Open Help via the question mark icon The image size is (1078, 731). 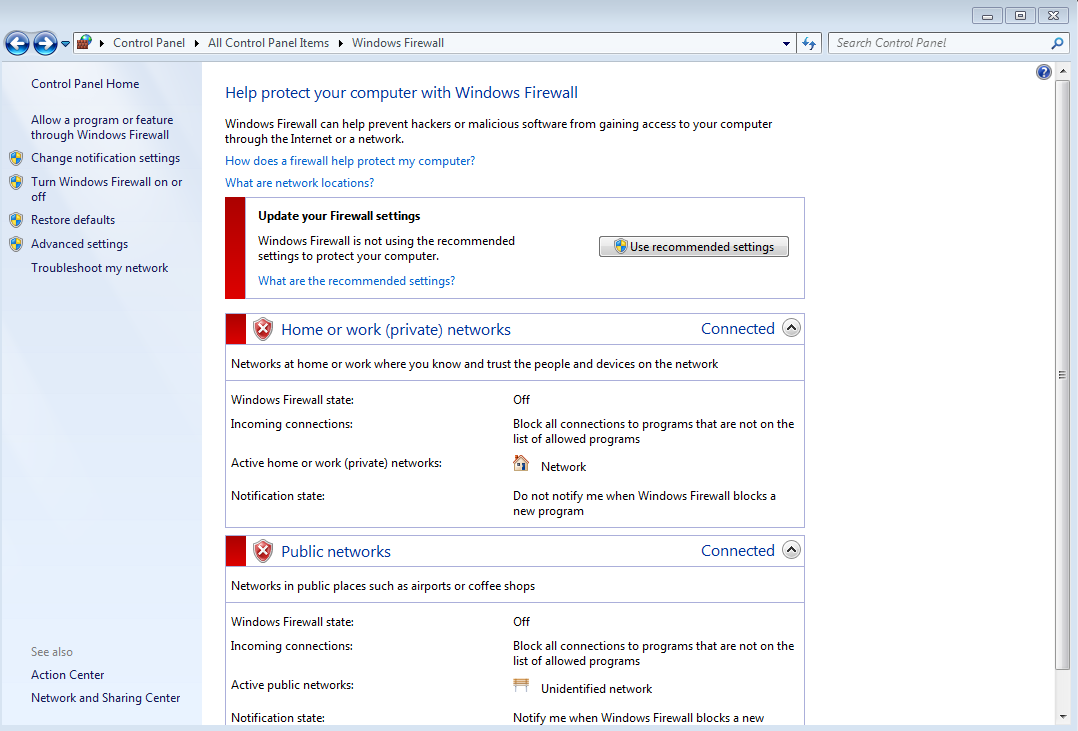pos(1044,72)
